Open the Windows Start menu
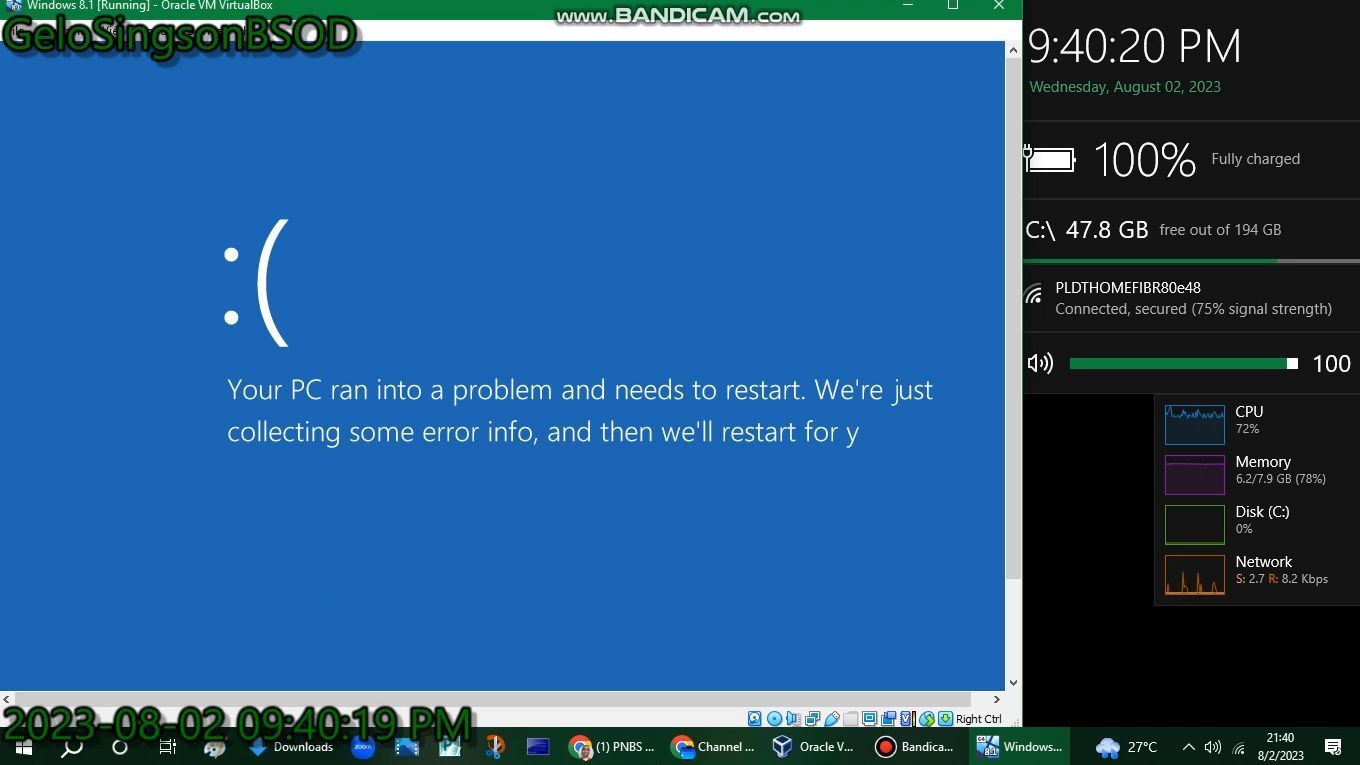This screenshot has width=1360, height=765. [x=24, y=747]
